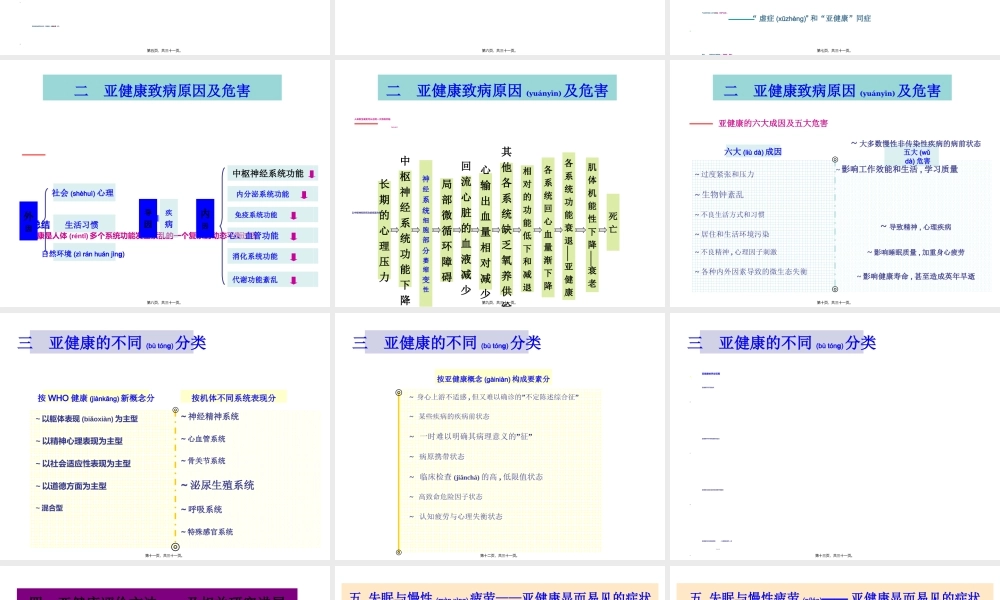Click the down arrow beside 内分泌系统功能
1000x600 pixels.
[304, 194]
